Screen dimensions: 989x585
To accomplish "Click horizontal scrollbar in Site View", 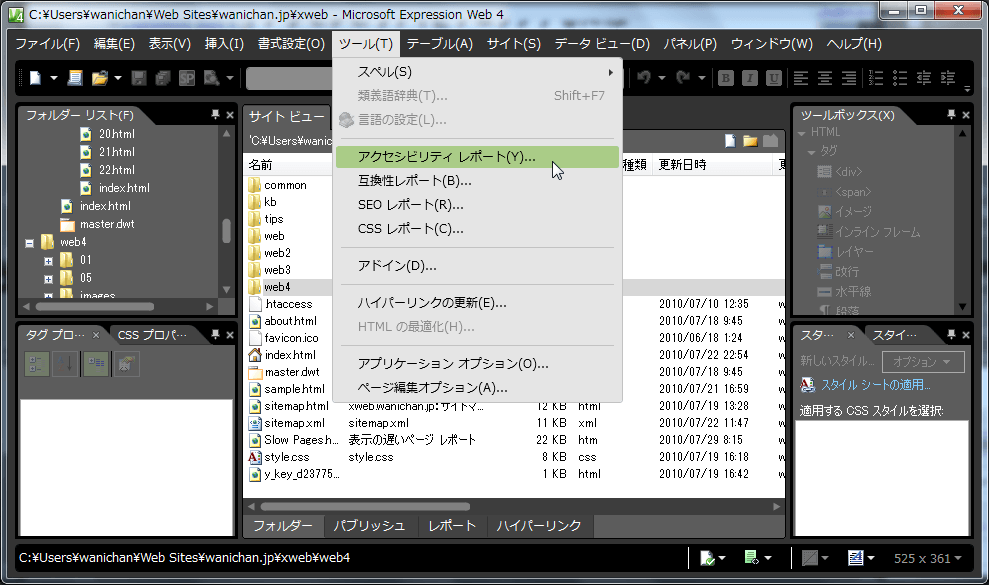I will tap(365, 507).
